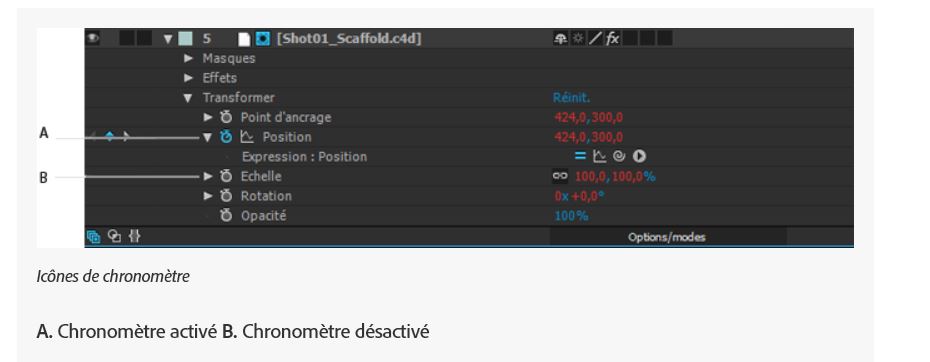Collapse the Transformer group
The image size is (930, 362).
pyautogui.click(x=189, y=98)
